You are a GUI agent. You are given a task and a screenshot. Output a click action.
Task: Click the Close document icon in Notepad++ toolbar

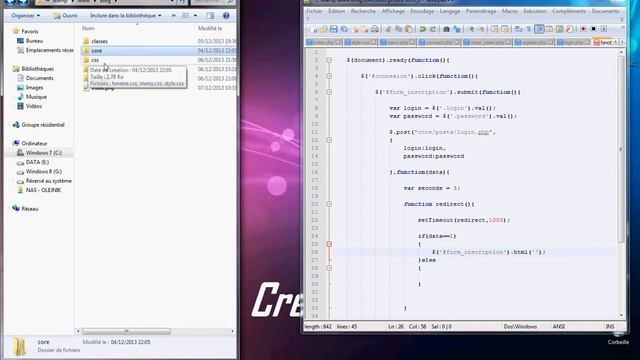[x=355, y=29]
